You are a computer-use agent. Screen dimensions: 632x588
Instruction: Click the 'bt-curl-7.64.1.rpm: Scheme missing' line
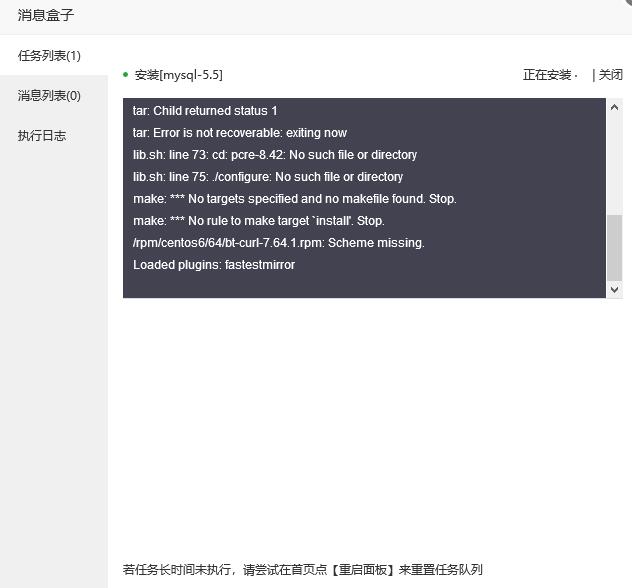279,243
